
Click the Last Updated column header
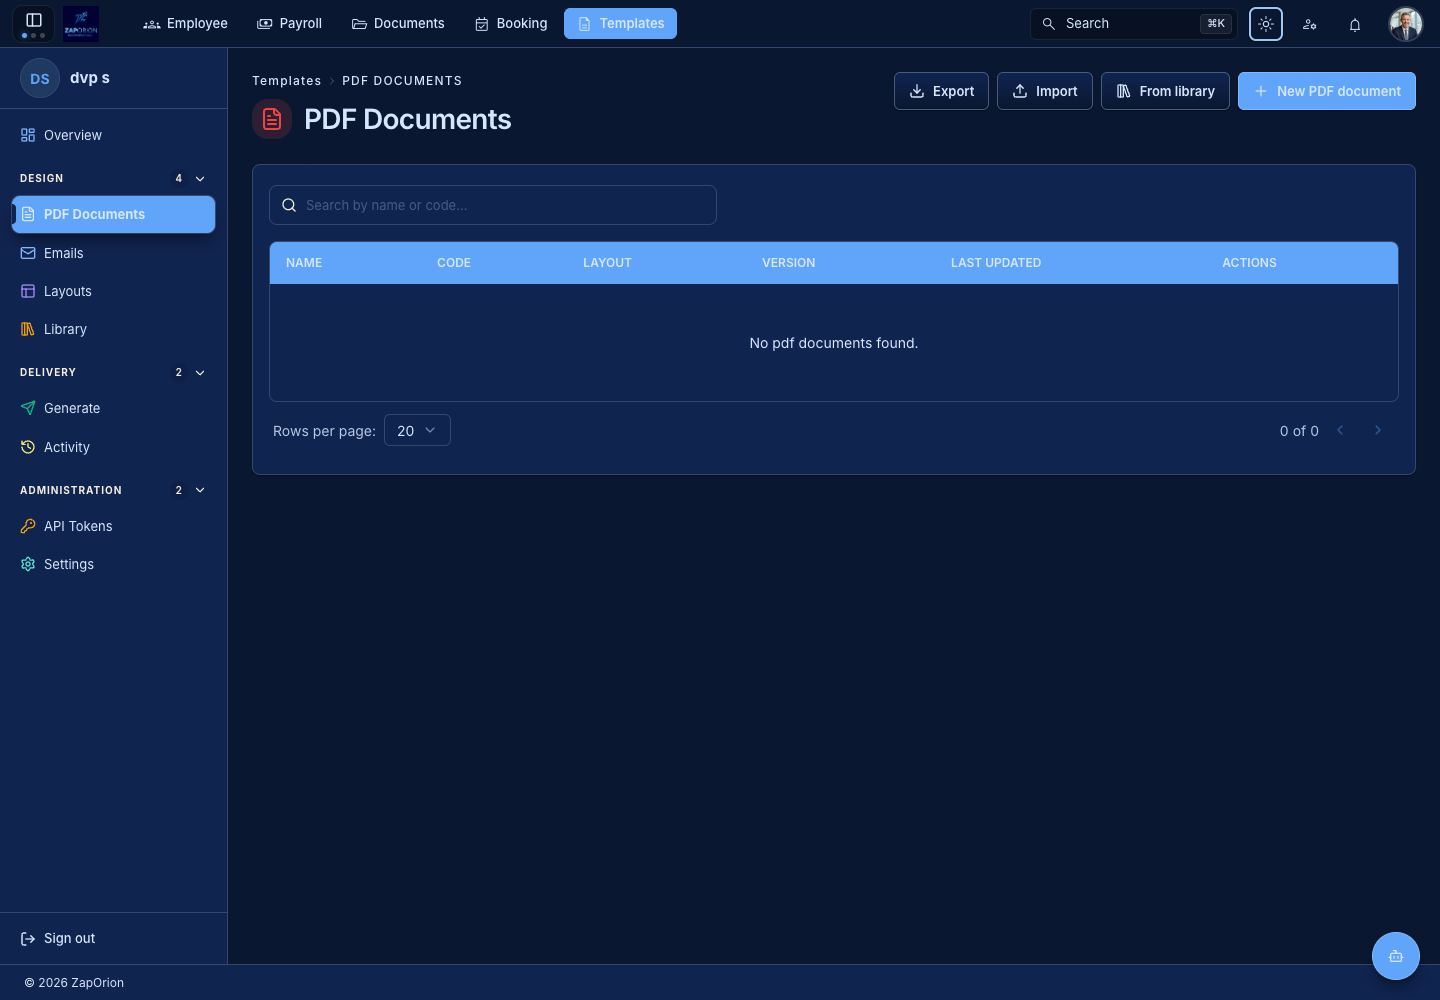(x=996, y=263)
